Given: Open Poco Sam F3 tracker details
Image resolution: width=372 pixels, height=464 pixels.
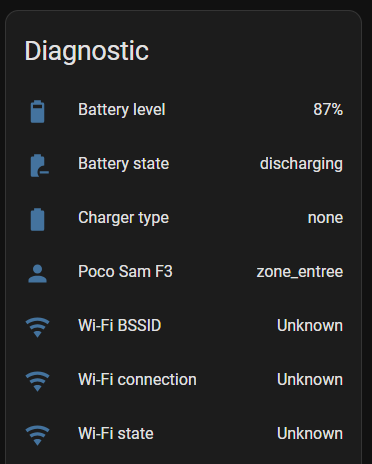Looking at the screenshot, I should pos(184,272).
